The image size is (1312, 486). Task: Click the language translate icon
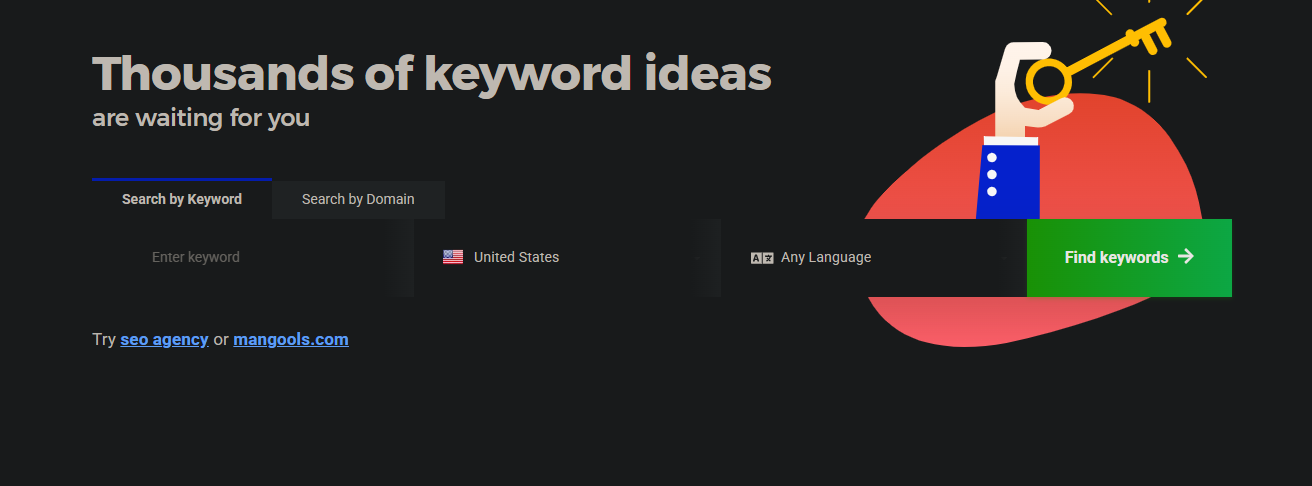(x=762, y=258)
